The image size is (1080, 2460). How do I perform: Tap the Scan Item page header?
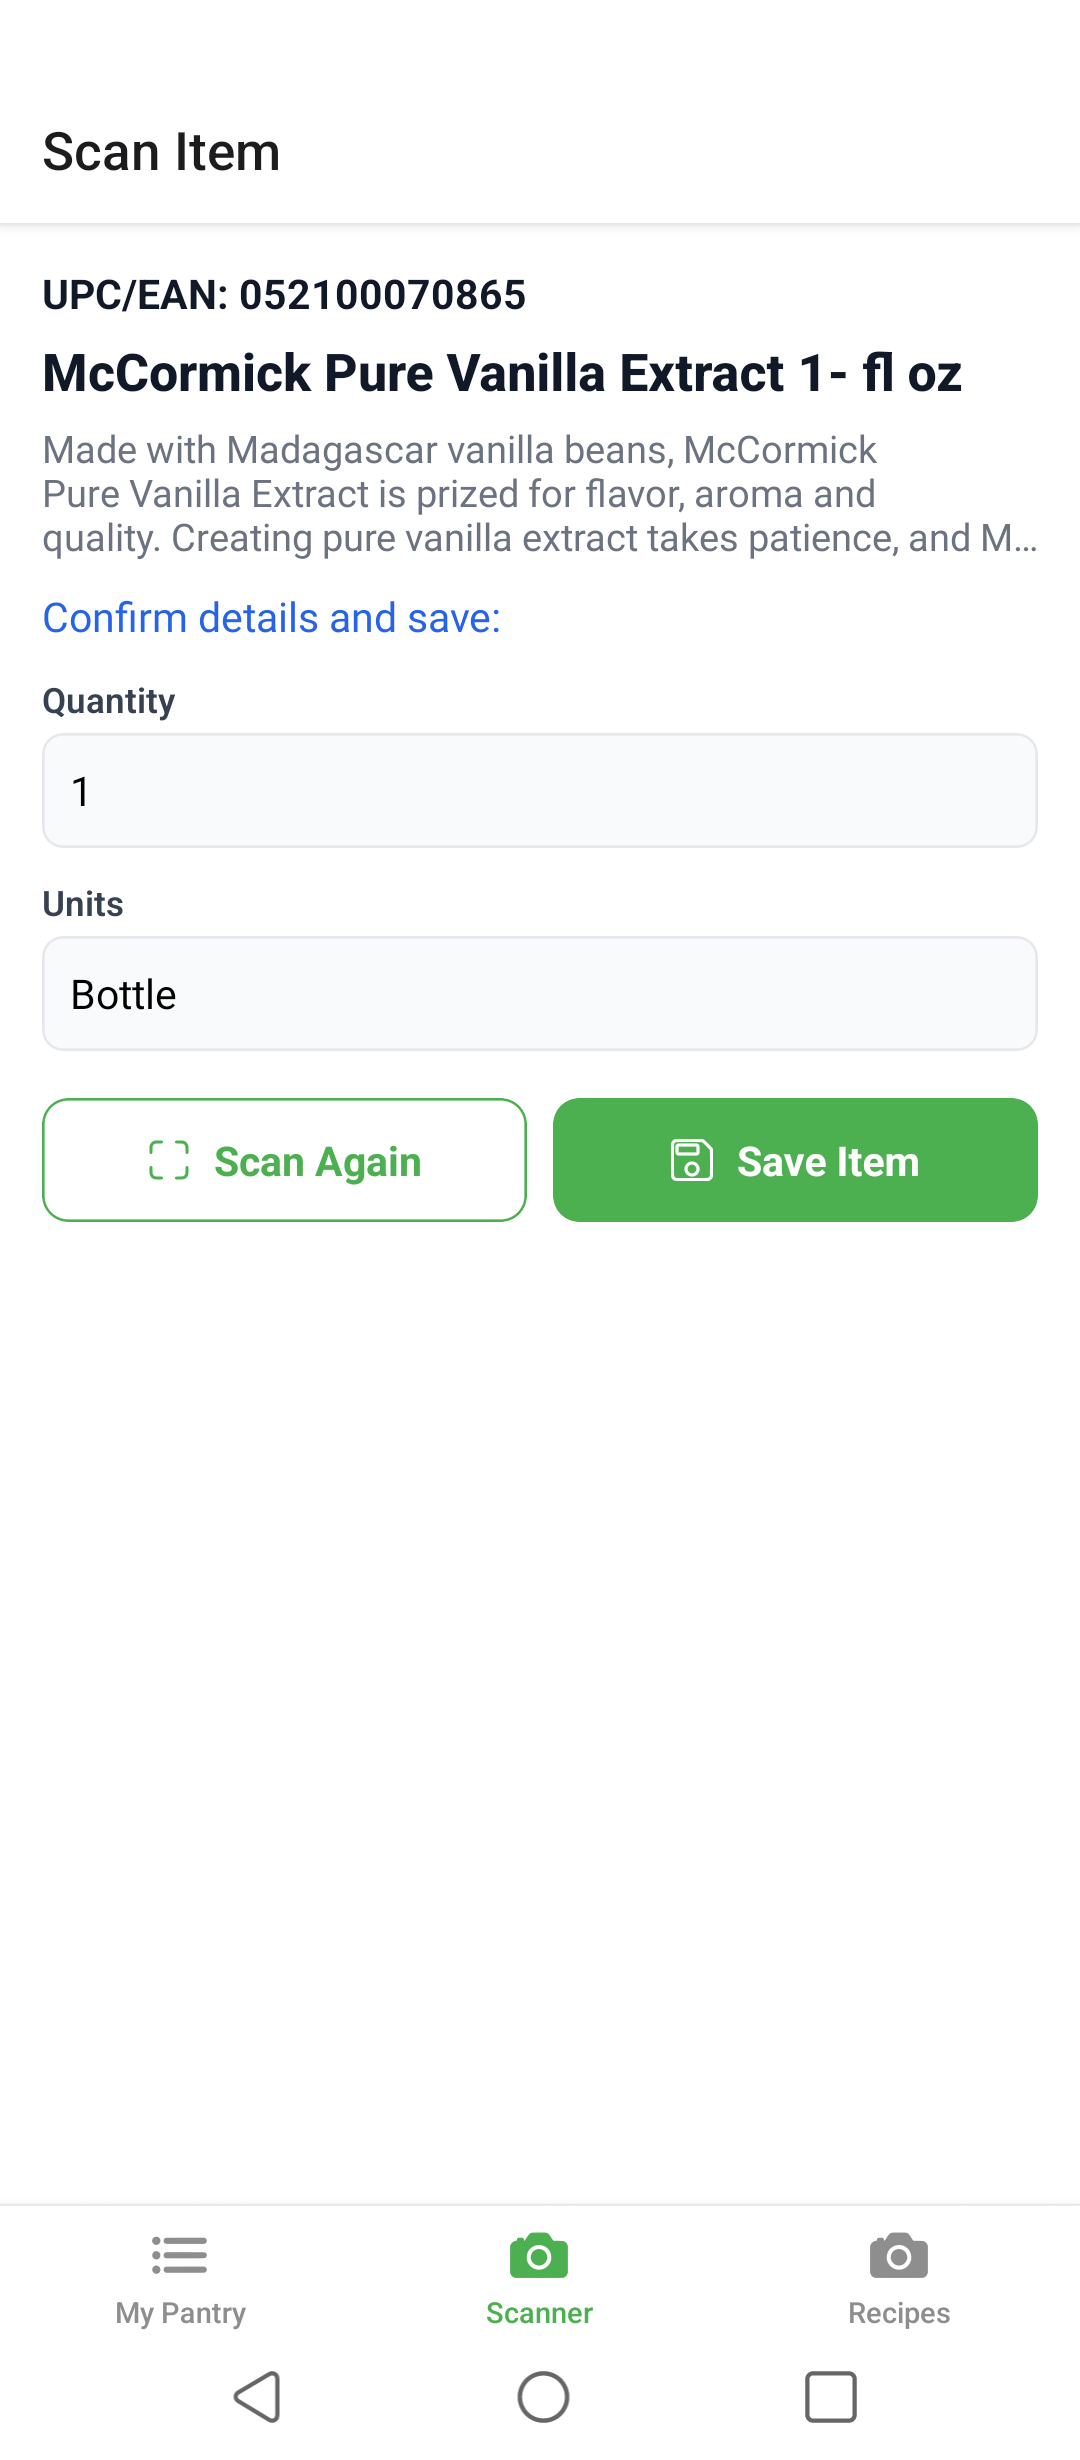161,152
